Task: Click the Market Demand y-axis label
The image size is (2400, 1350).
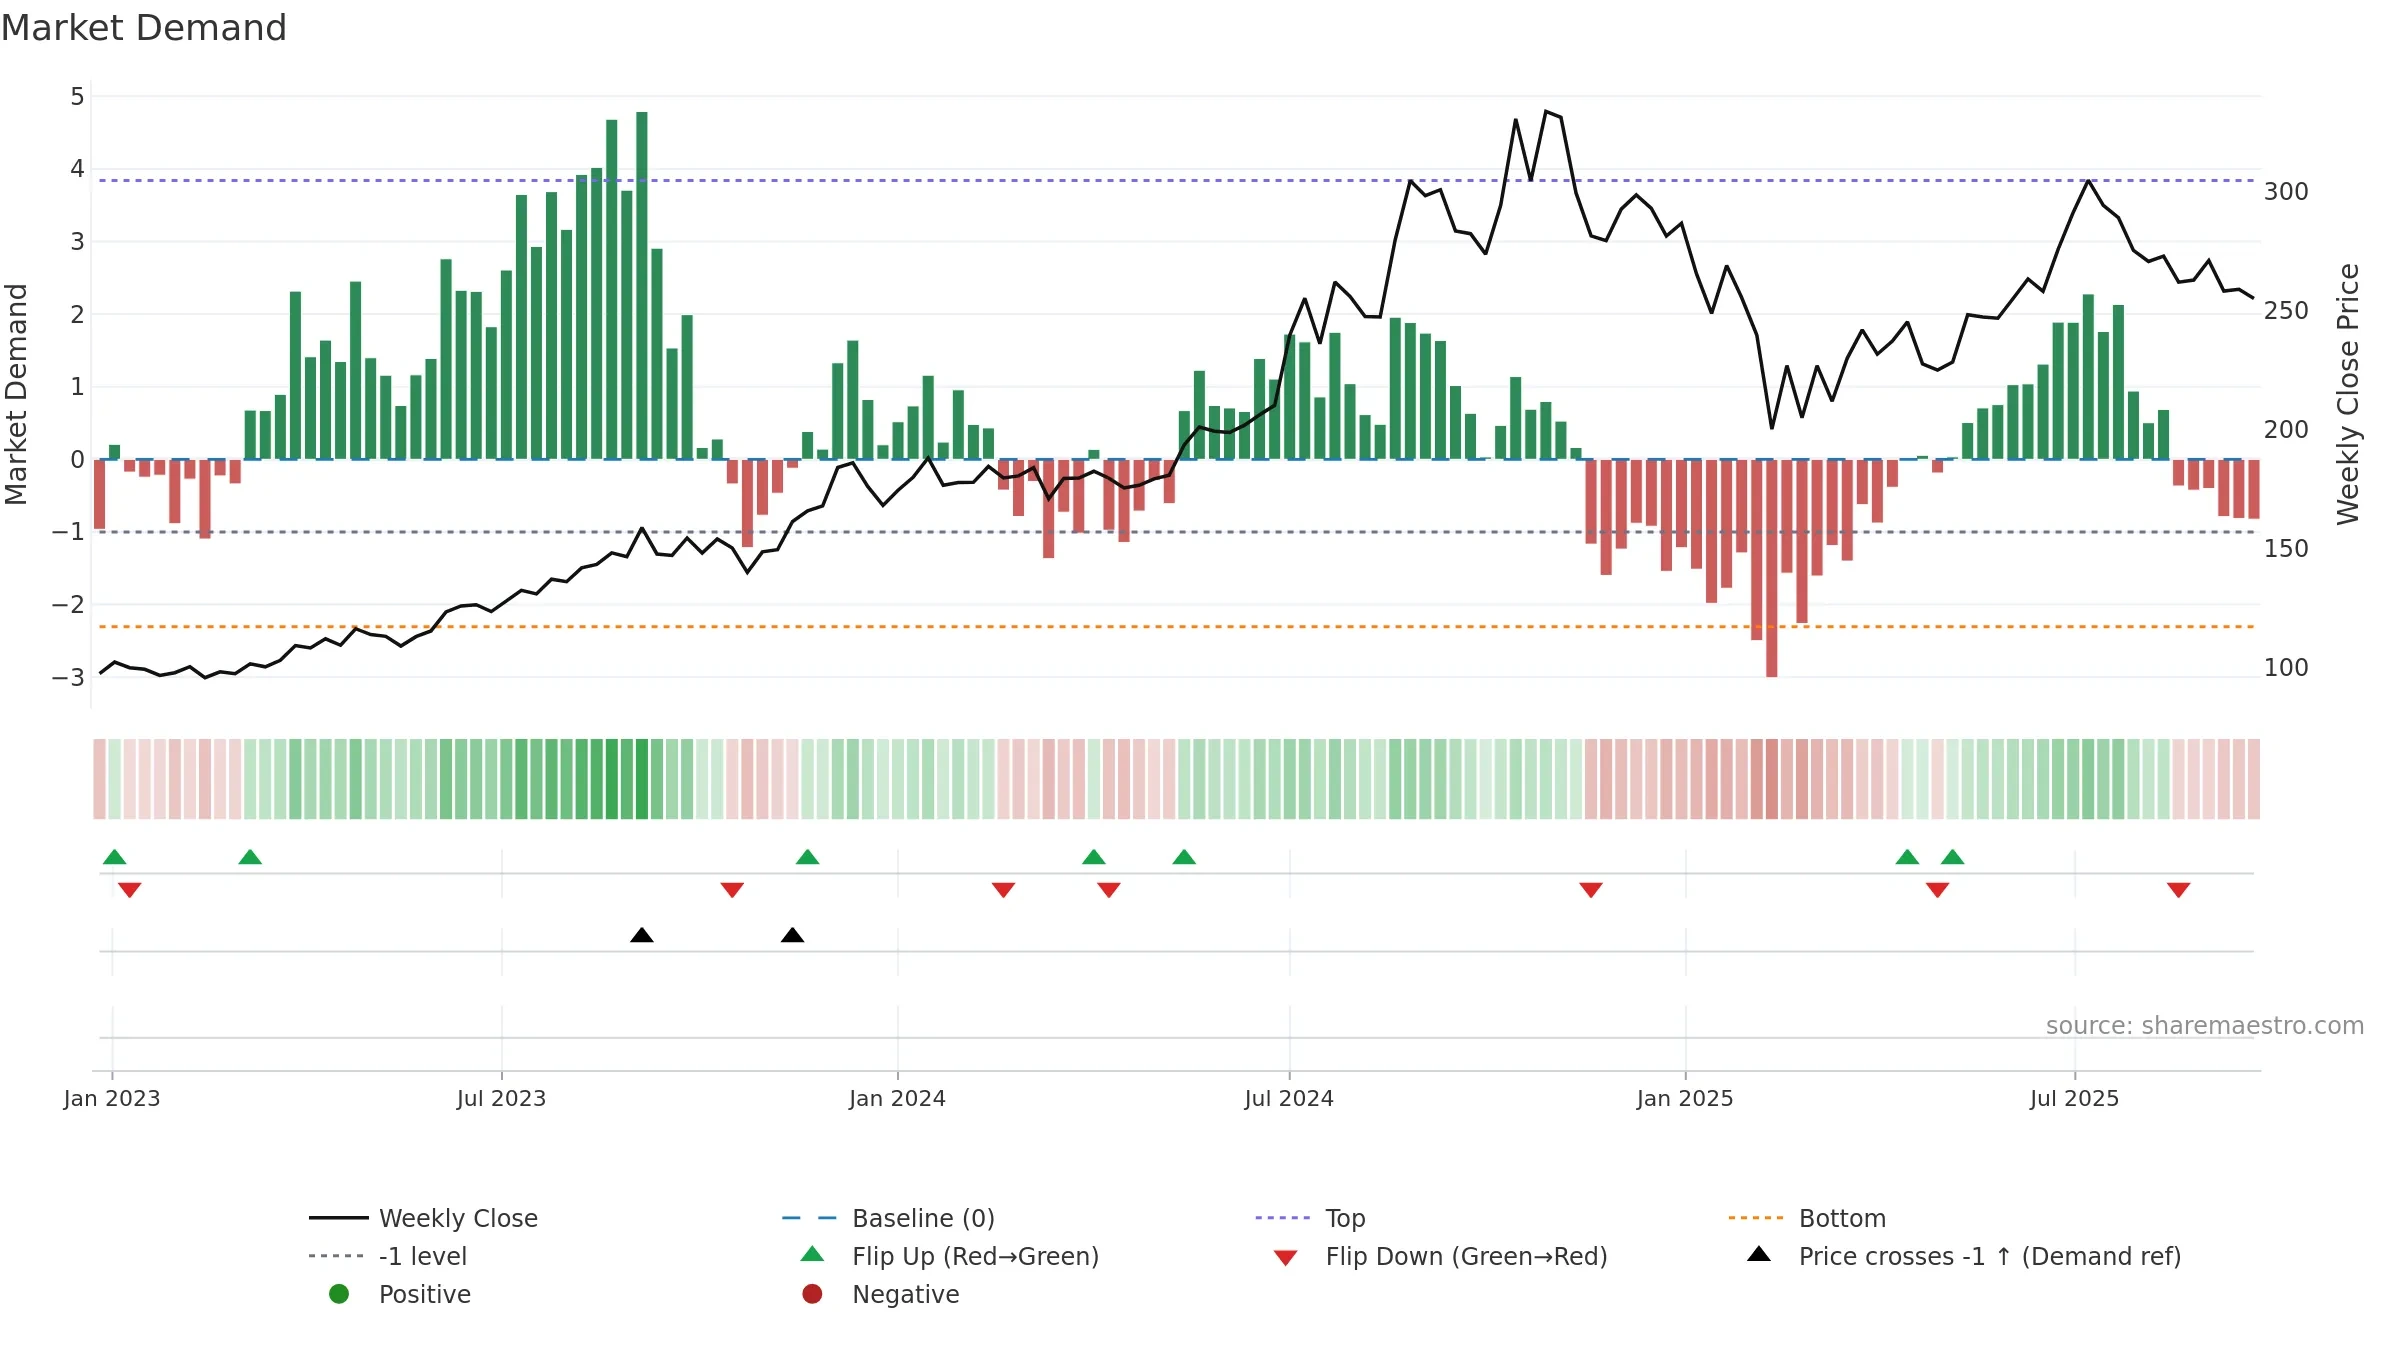Action: [x=16, y=394]
